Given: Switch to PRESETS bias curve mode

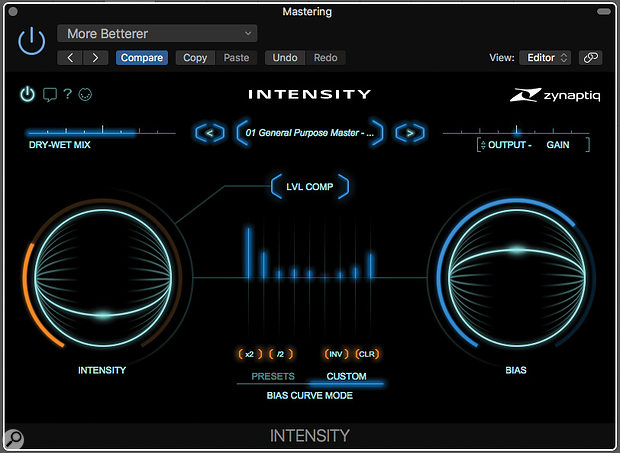Looking at the screenshot, I should click(x=273, y=376).
